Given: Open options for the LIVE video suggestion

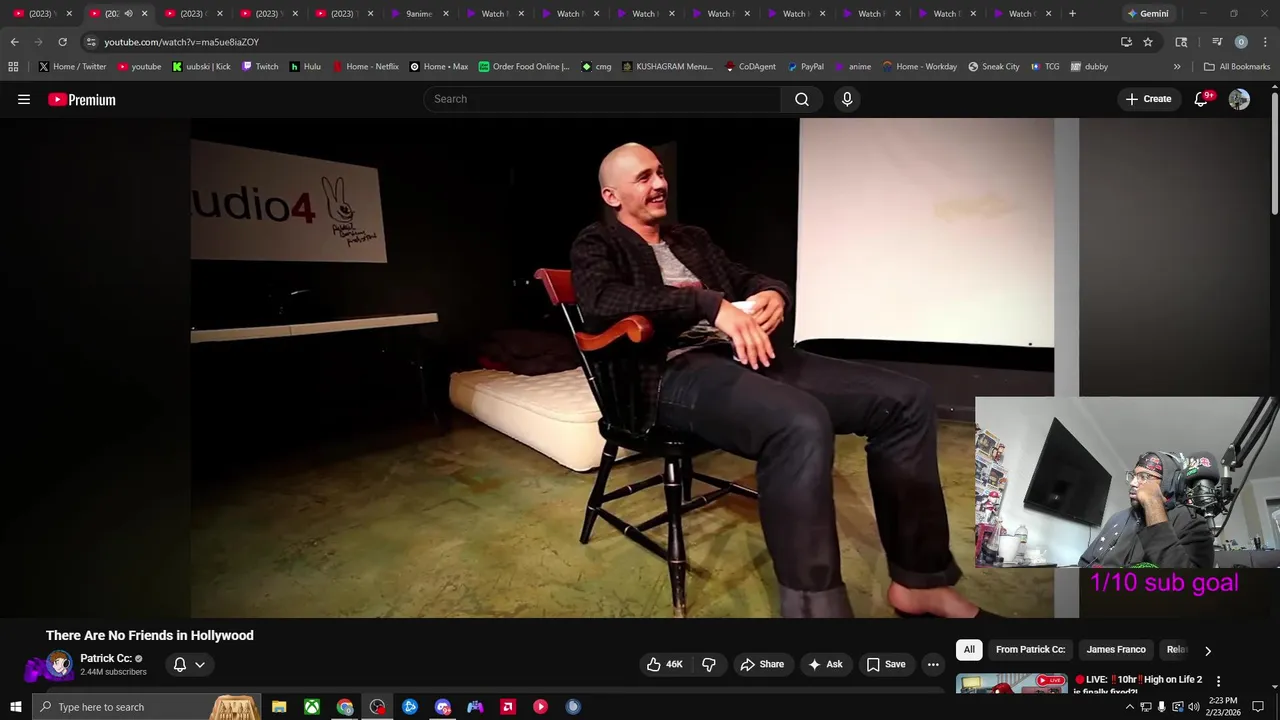Looking at the screenshot, I should click(1218, 680).
